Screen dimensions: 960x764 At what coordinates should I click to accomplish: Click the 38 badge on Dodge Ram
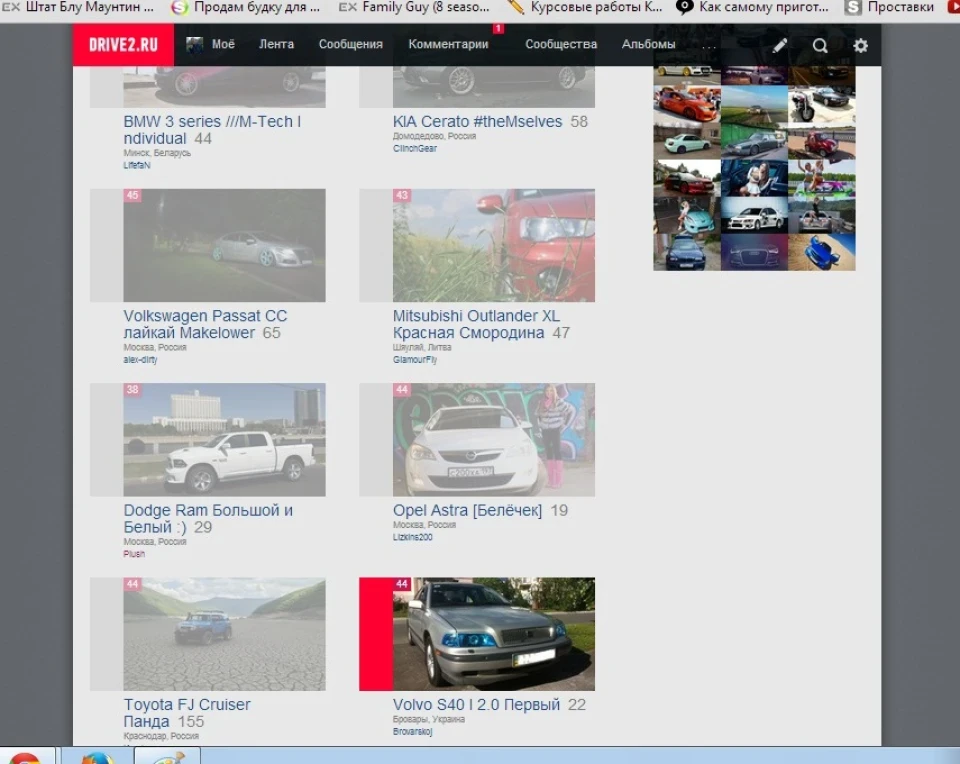coord(132,389)
